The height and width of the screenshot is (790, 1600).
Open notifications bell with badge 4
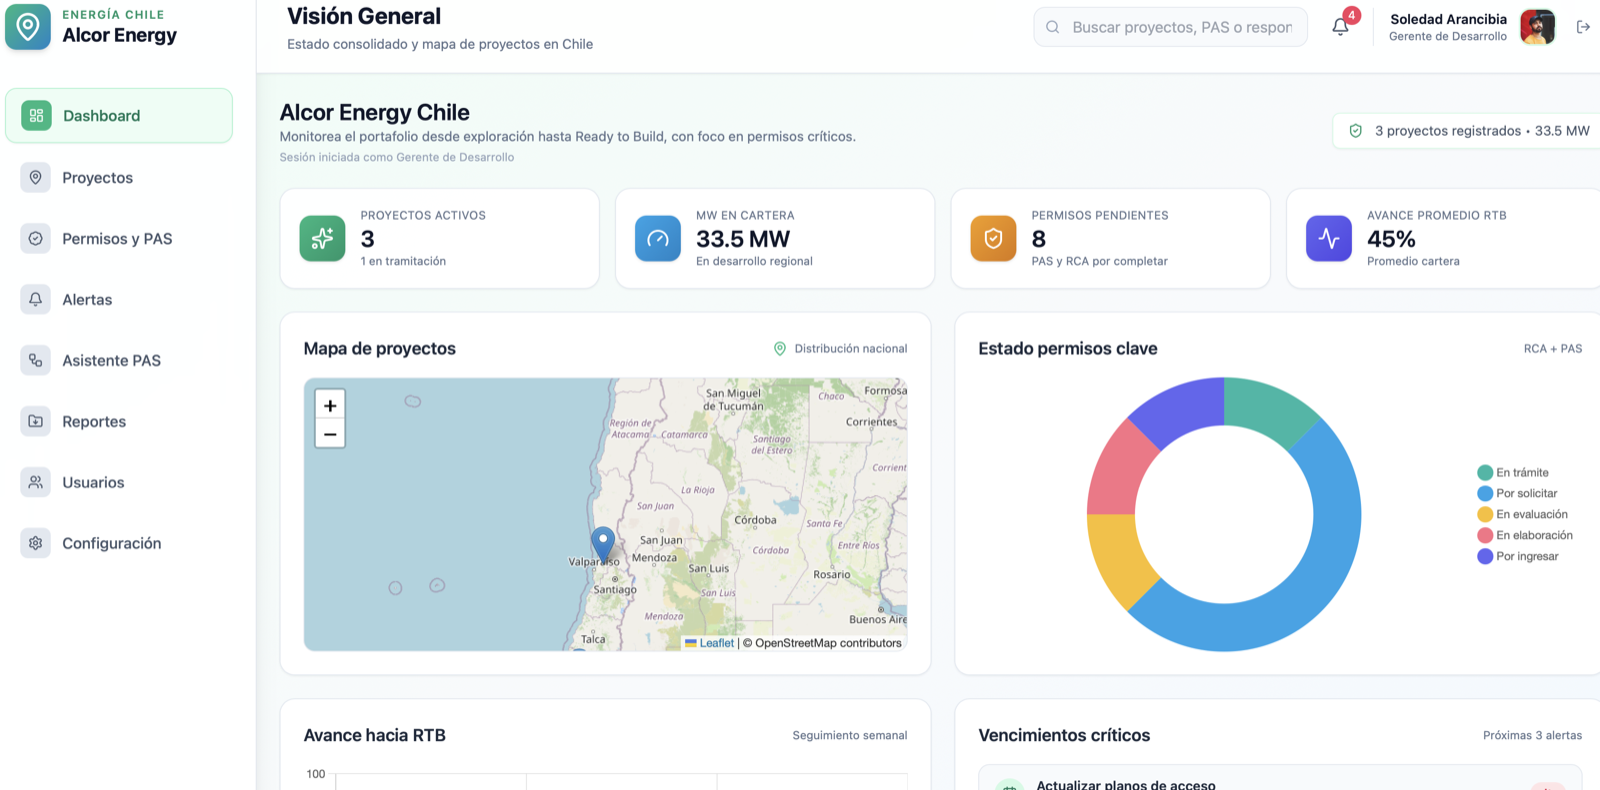[x=1341, y=27]
